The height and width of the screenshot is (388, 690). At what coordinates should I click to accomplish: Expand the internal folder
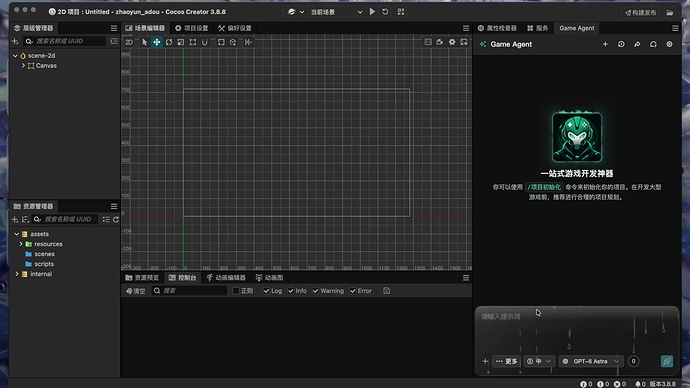pos(17,274)
